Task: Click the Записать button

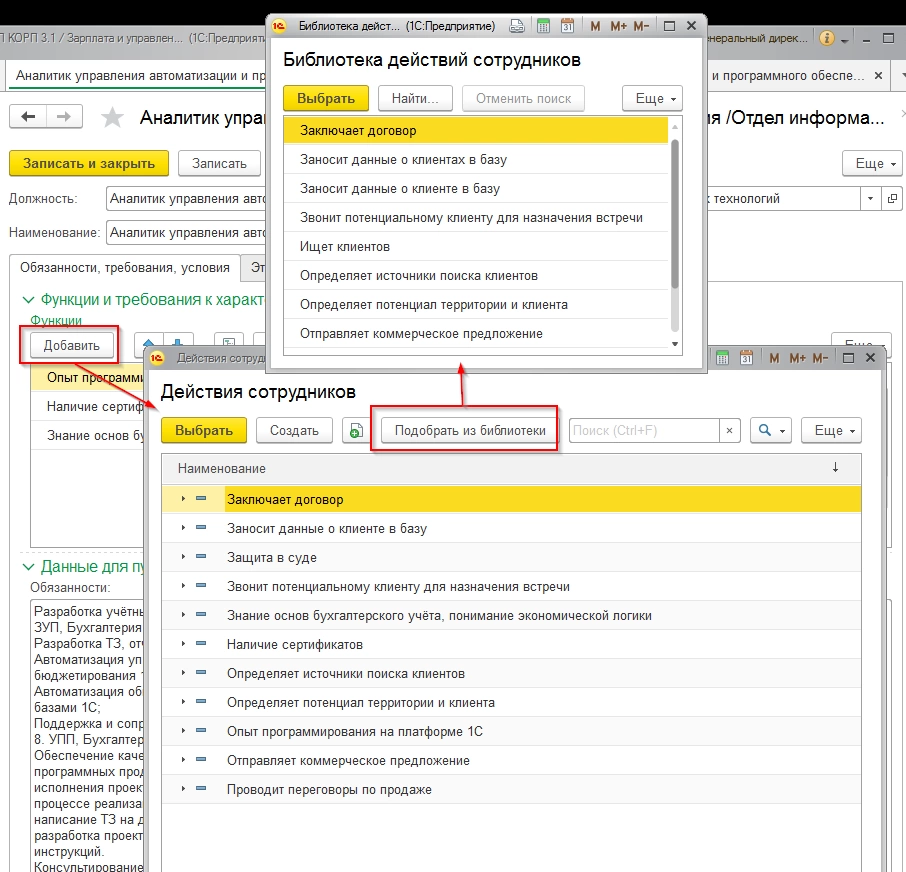Action: (x=219, y=164)
